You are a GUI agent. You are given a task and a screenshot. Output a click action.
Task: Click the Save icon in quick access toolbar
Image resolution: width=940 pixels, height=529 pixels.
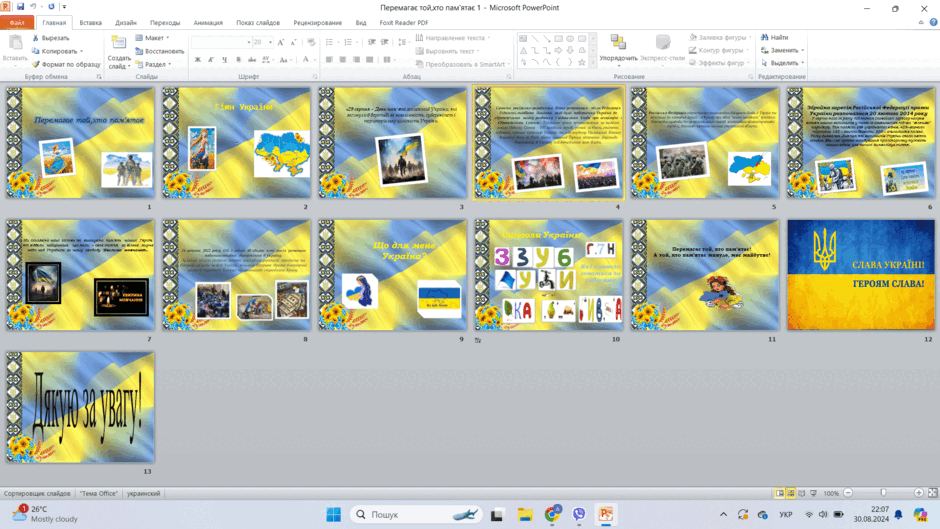coord(20,7)
